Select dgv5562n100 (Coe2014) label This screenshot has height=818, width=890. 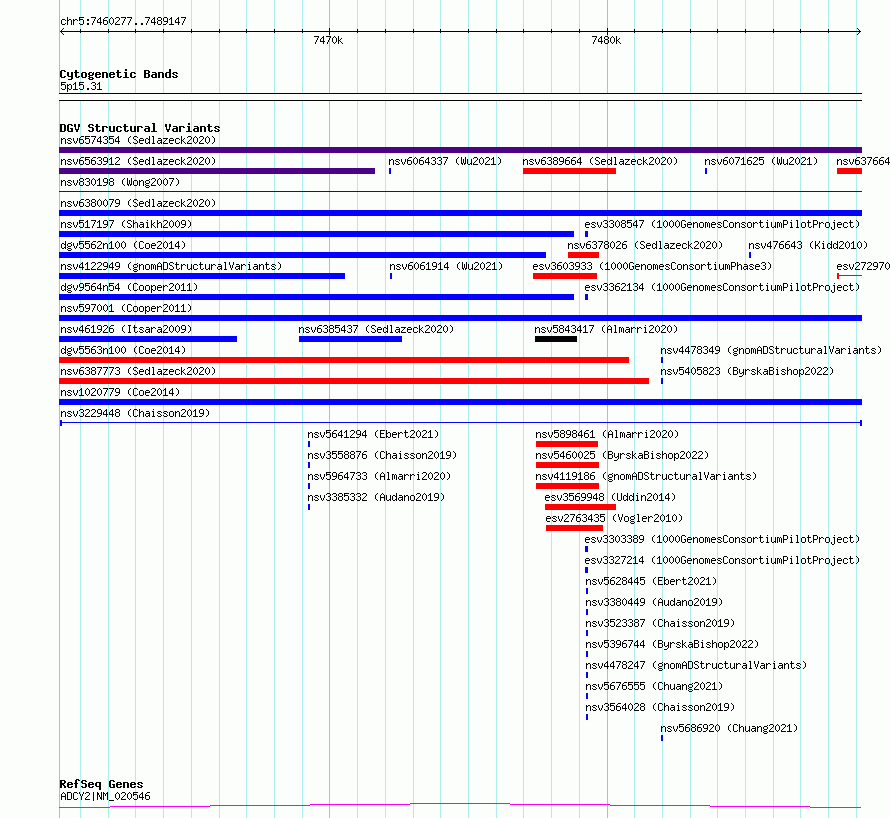click(x=123, y=245)
